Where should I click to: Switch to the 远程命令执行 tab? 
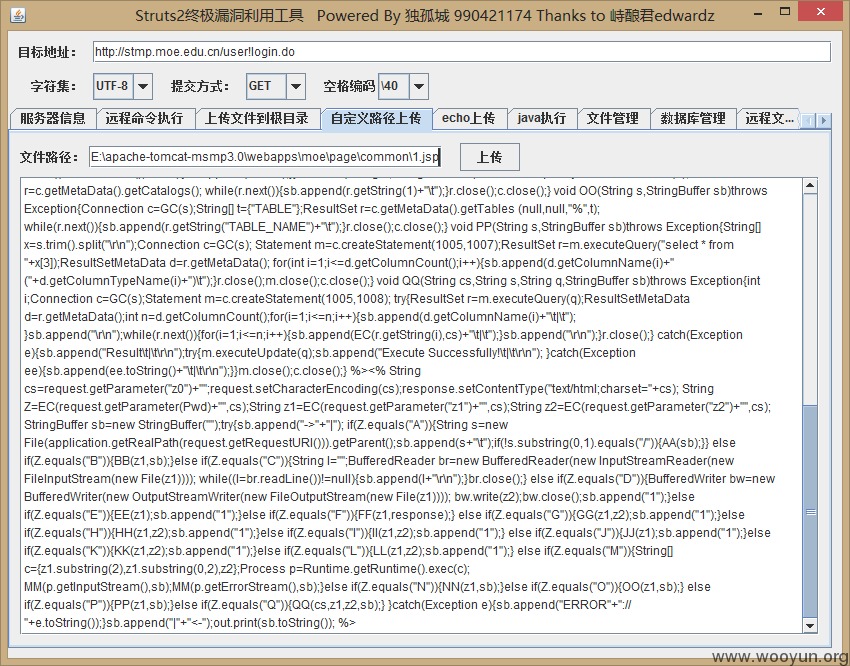pos(145,119)
